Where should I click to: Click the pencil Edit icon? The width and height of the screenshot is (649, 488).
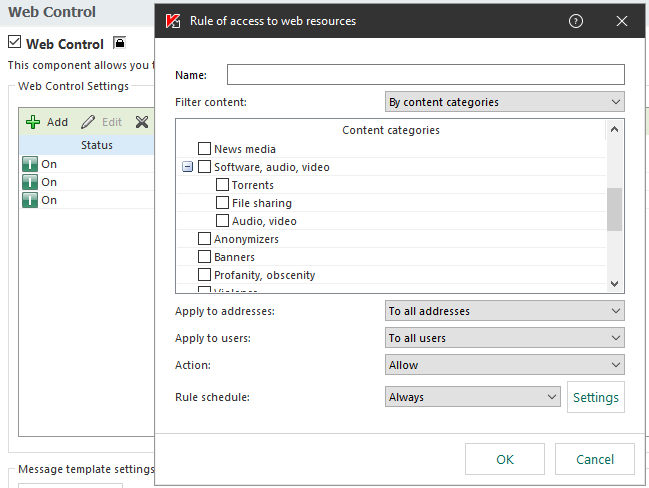(x=89, y=122)
